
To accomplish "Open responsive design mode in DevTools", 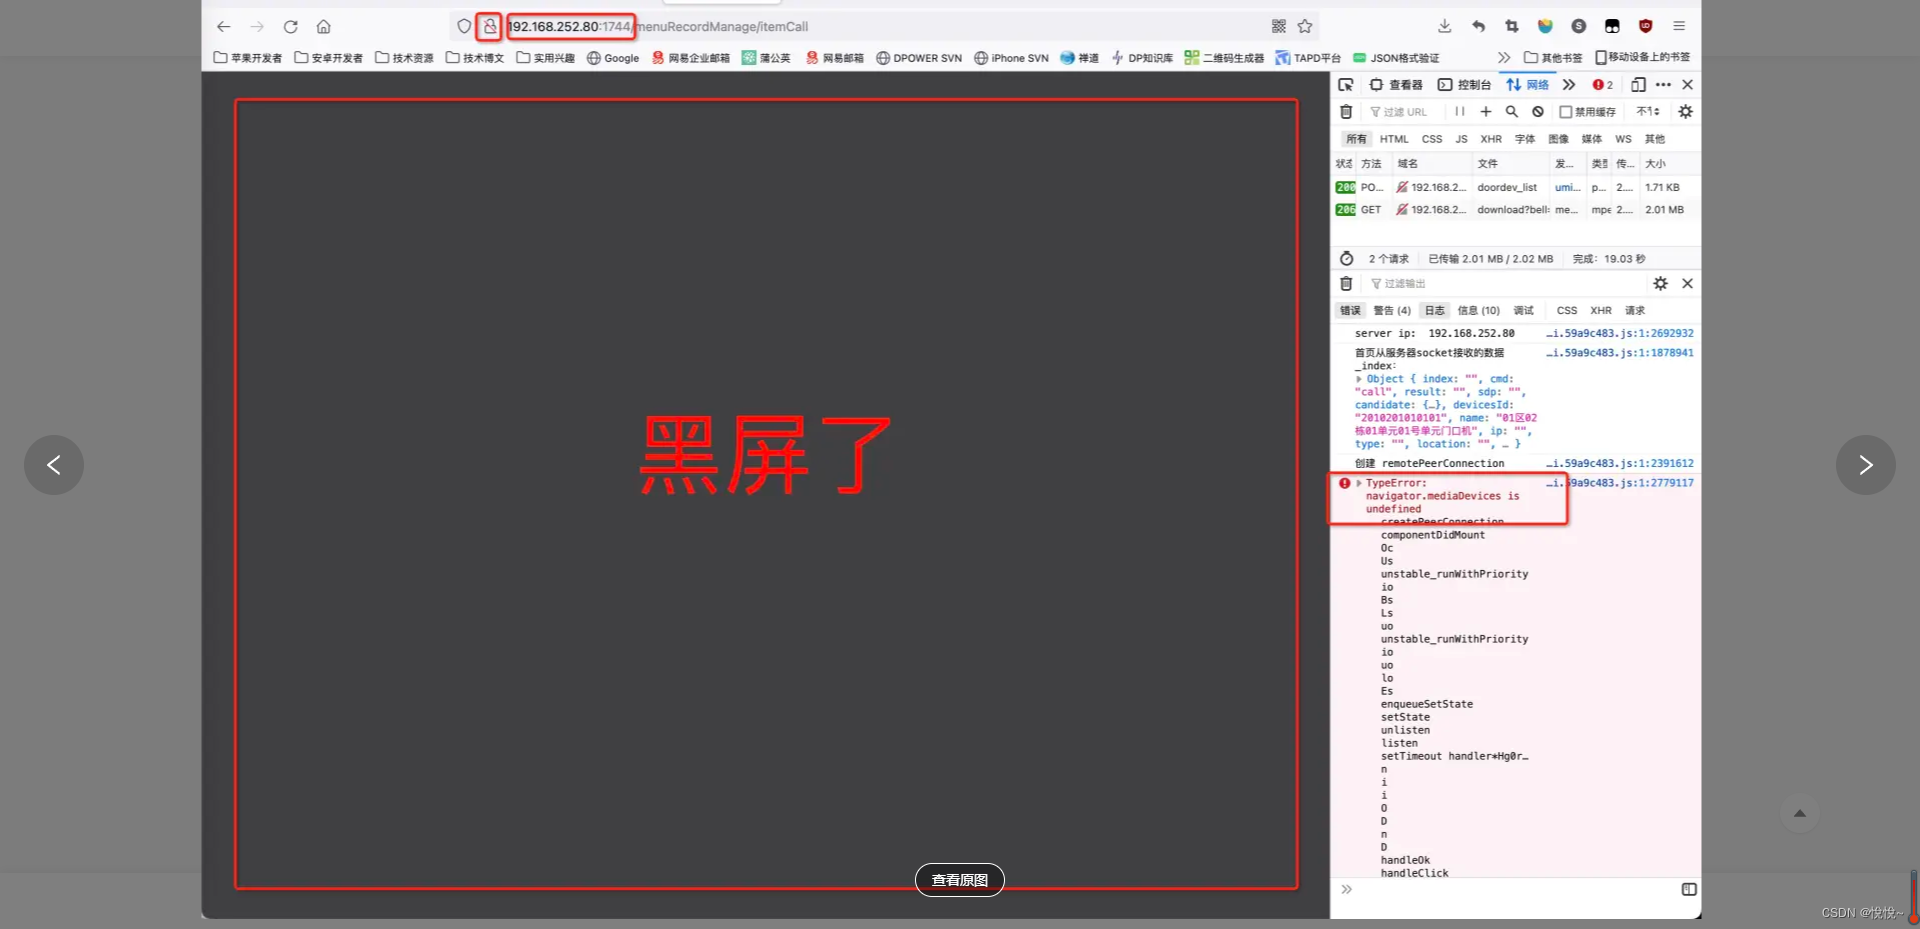I will point(1638,84).
